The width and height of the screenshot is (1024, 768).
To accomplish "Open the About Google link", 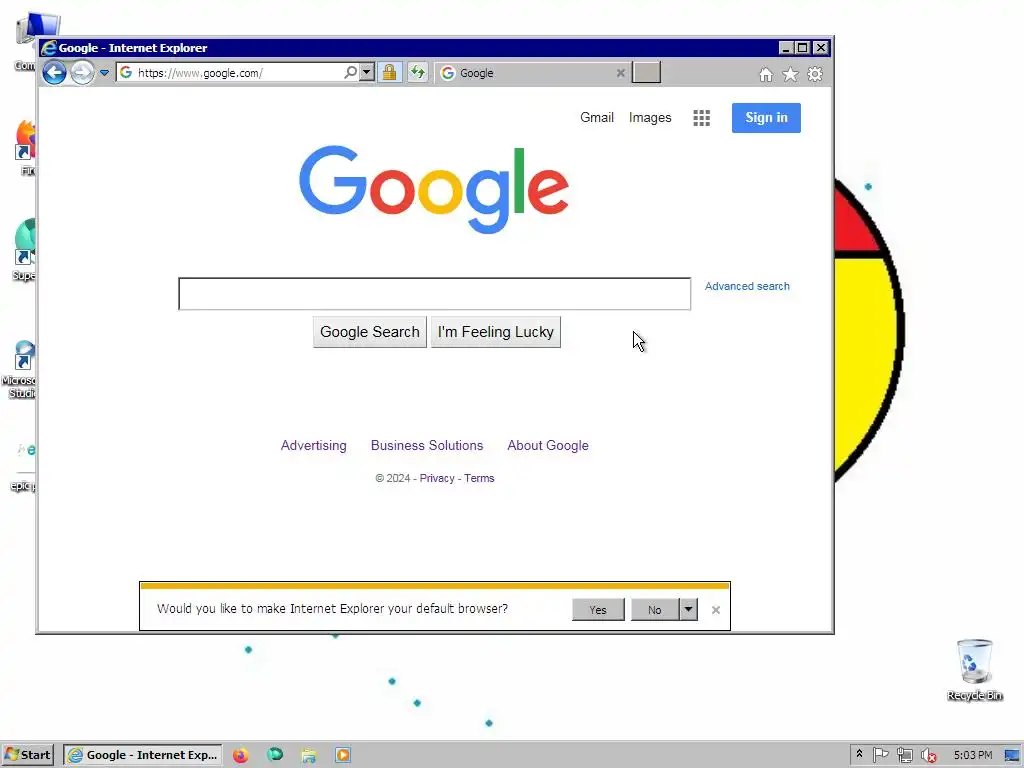I will (x=548, y=445).
